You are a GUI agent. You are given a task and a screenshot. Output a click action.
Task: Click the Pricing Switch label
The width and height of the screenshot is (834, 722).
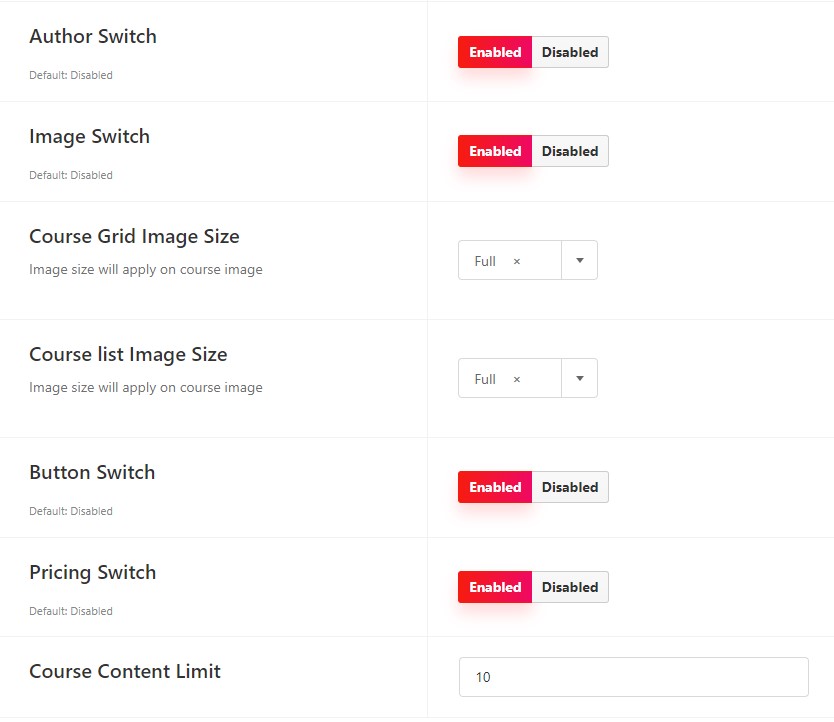pyautogui.click(x=93, y=572)
